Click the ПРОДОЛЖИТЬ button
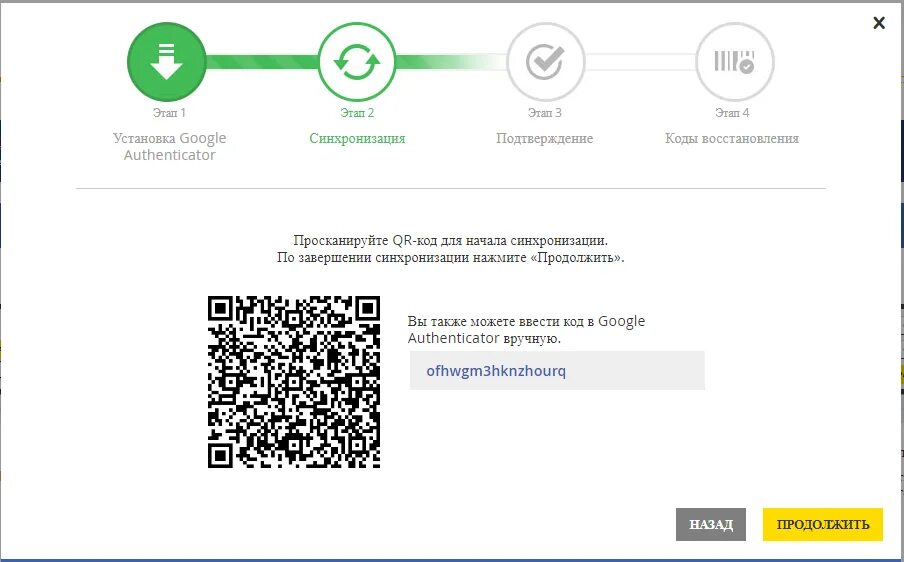The image size is (904, 562). (823, 525)
